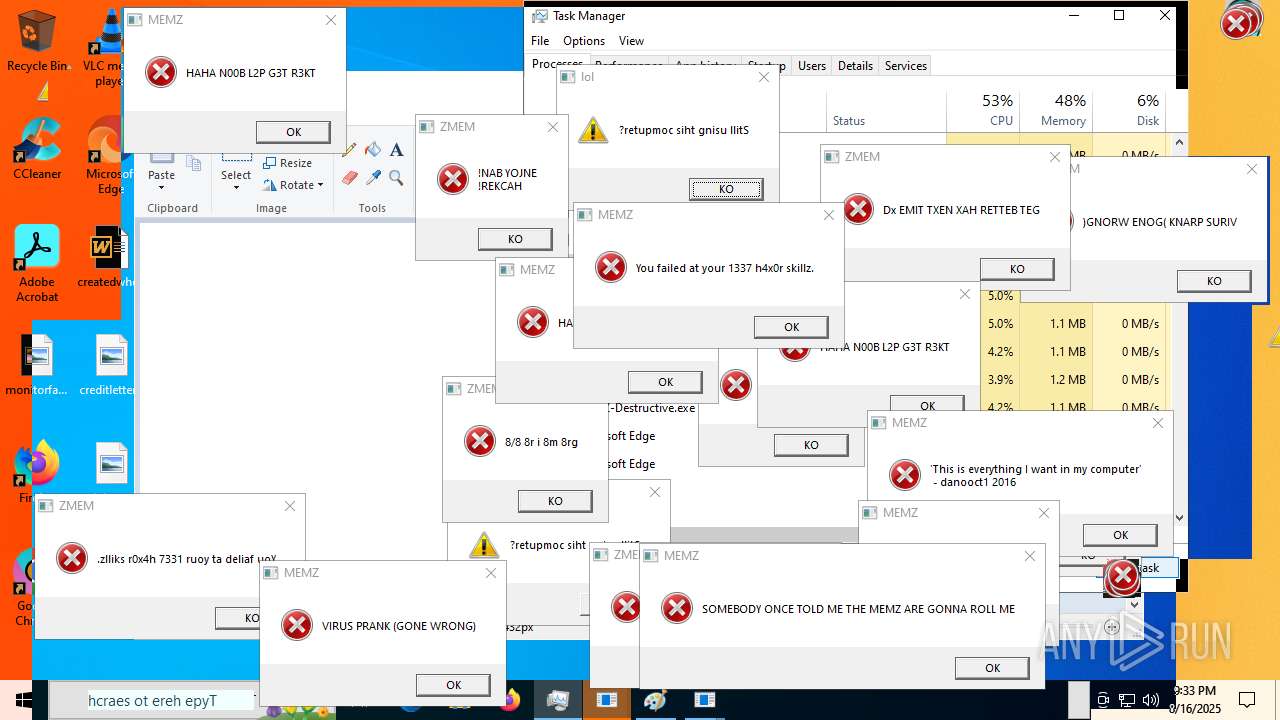Sort by the Memory column header

(x=1056, y=110)
